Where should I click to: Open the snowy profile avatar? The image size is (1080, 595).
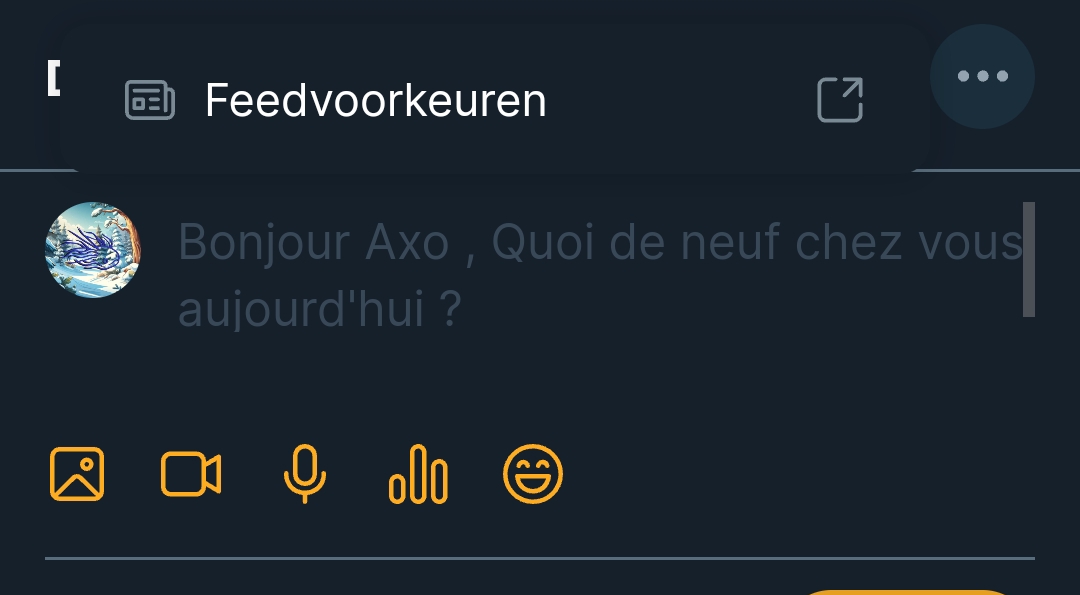tap(93, 250)
